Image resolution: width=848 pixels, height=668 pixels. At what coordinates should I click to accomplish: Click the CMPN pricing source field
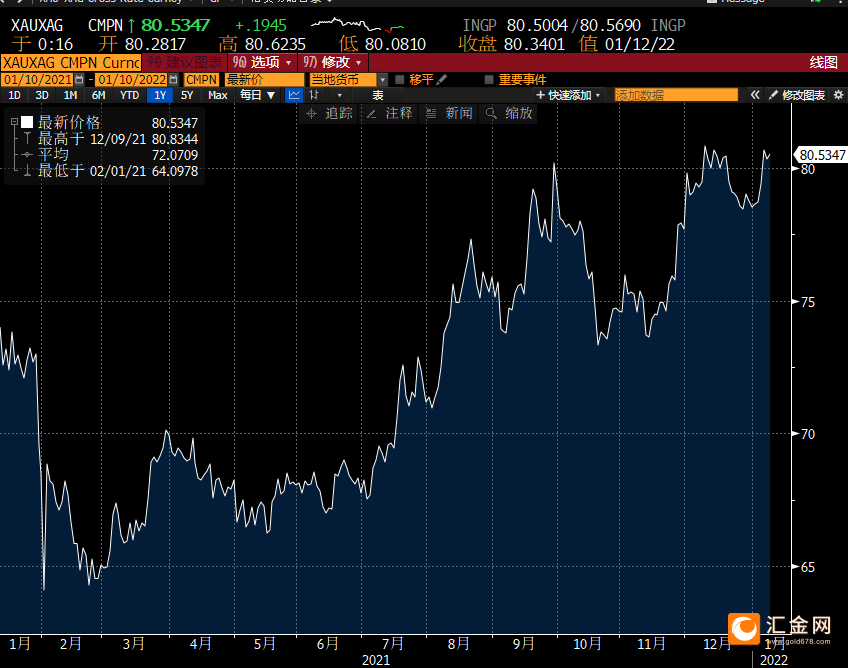tap(201, 80)
